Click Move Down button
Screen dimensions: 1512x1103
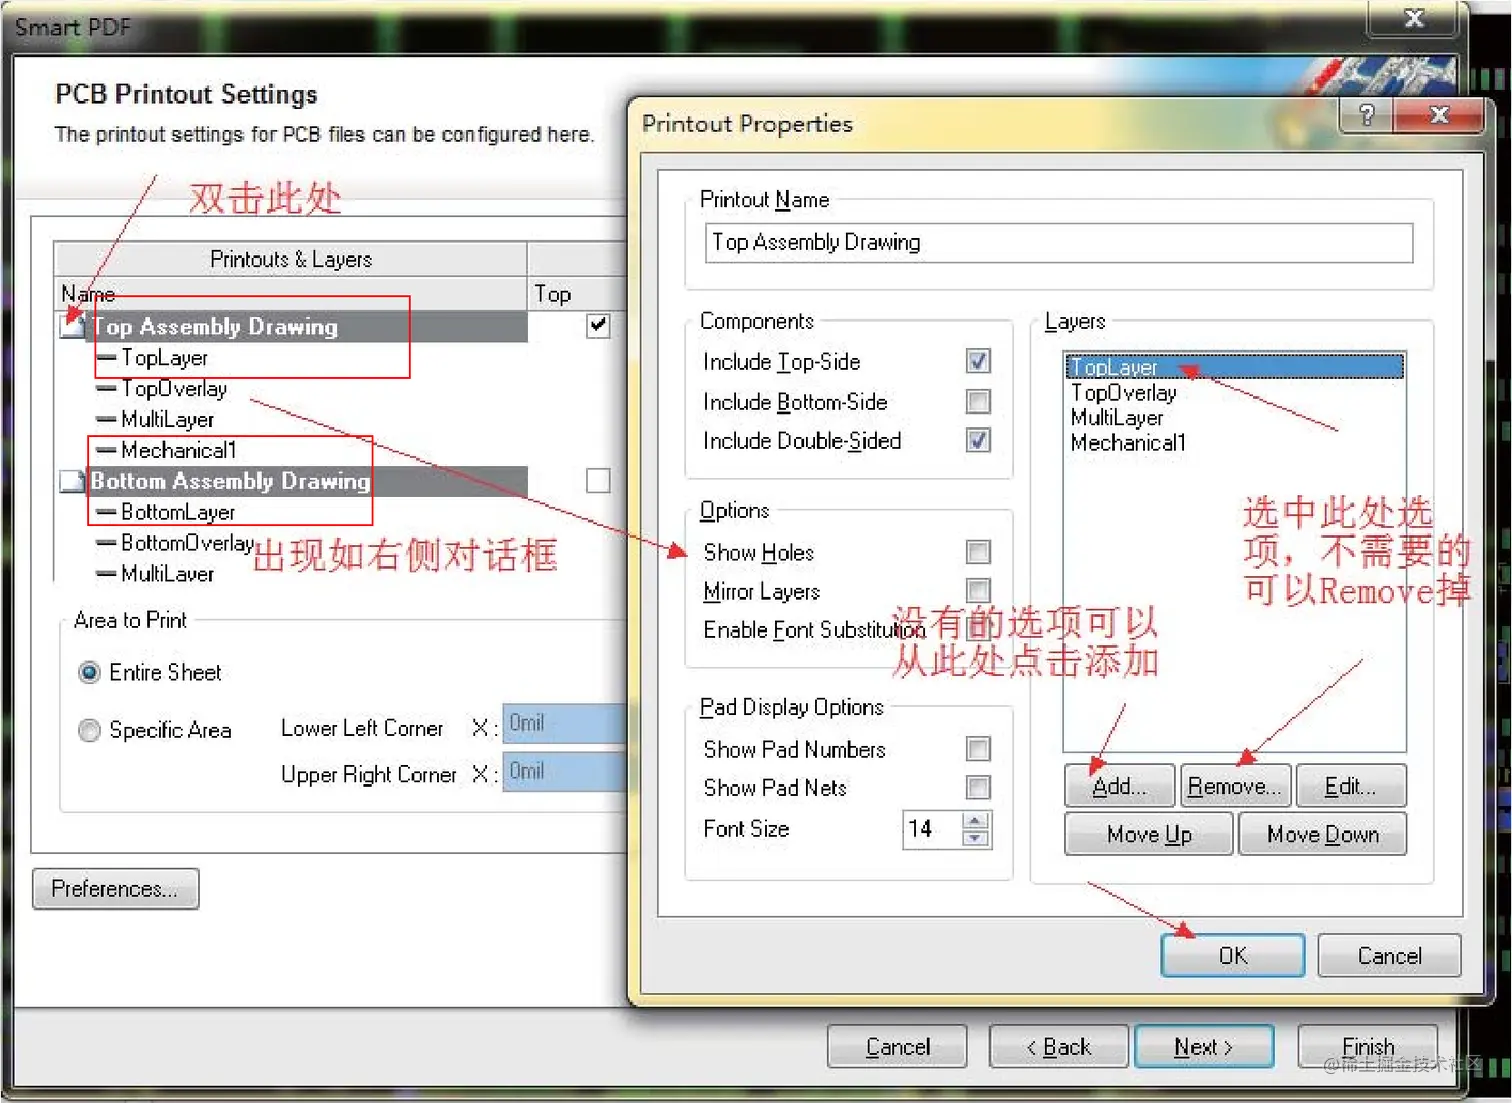point(1323,834)
